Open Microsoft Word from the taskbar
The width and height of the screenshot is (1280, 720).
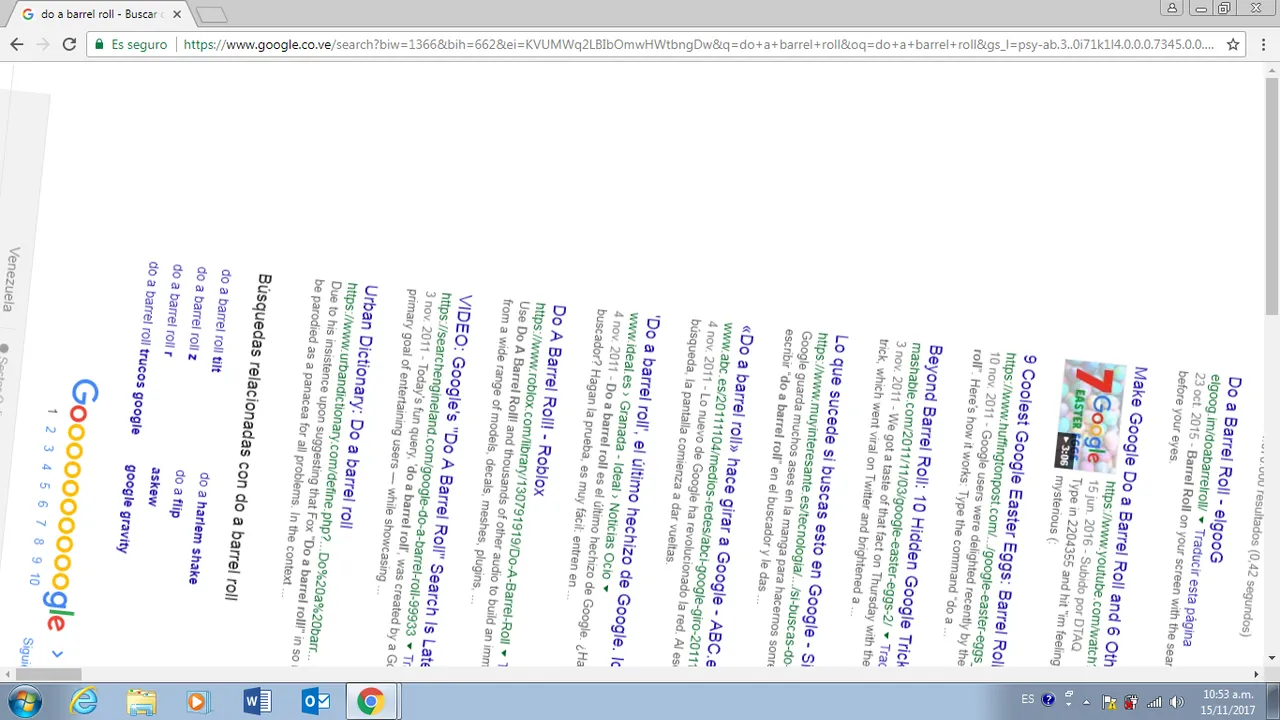257,702
